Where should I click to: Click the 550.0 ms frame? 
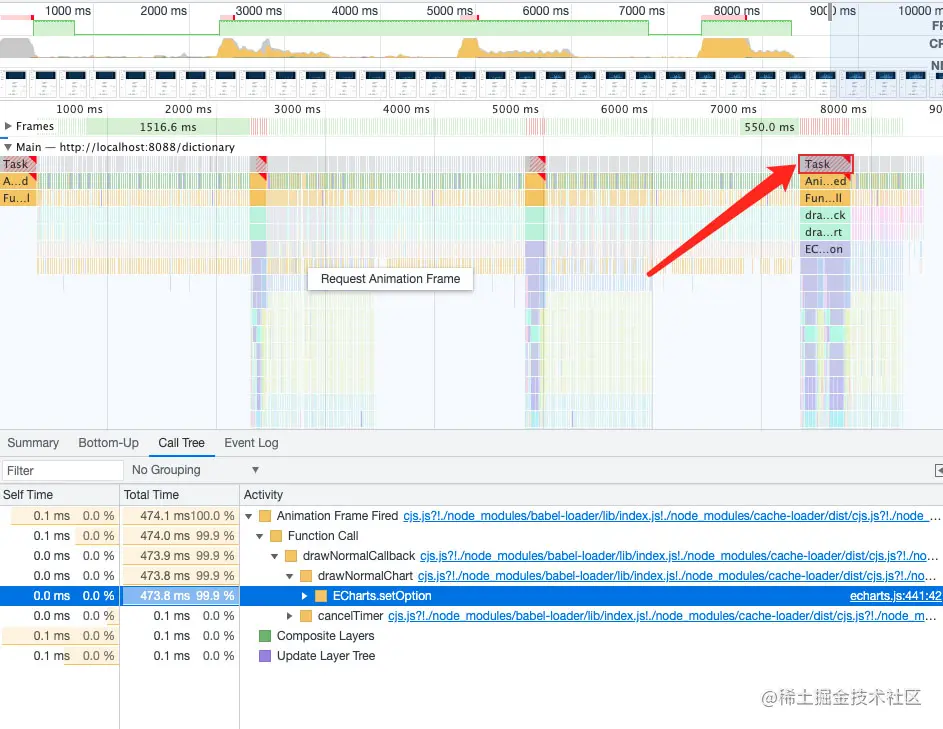pyautogui.click(x=769, y=127)
